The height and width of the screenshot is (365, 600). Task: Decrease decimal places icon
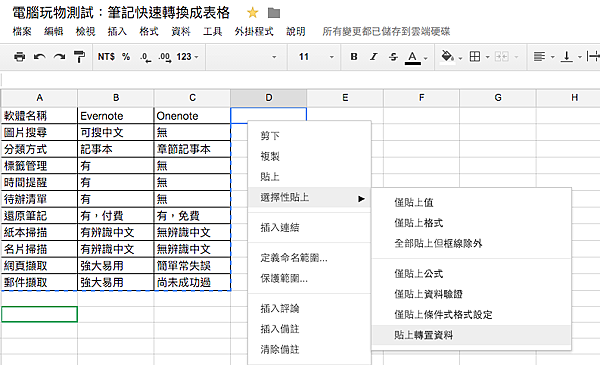(x=145, y=57)
